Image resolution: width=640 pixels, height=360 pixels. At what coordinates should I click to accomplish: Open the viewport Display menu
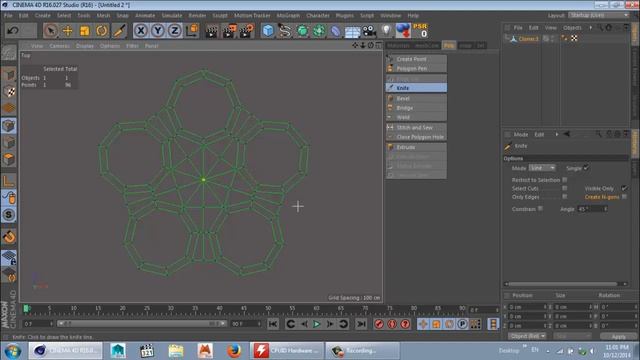[x=85, y=46]
